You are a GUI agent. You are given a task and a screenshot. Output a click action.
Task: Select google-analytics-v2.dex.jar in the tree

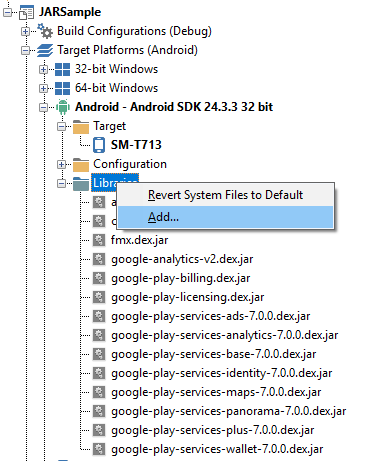pos(182,259)
